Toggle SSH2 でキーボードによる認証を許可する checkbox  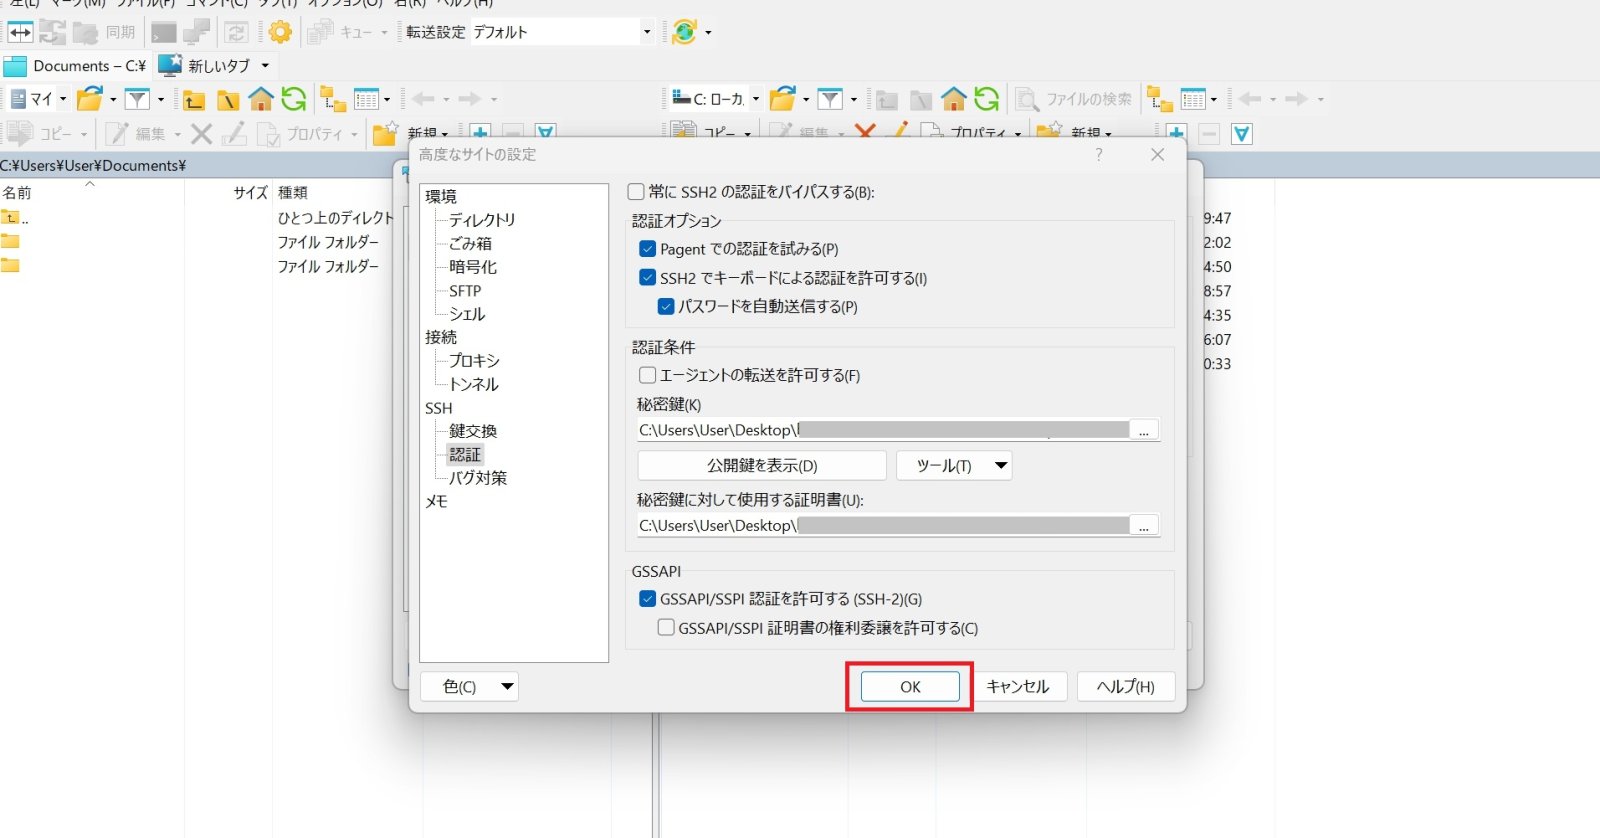coord(647,277)
